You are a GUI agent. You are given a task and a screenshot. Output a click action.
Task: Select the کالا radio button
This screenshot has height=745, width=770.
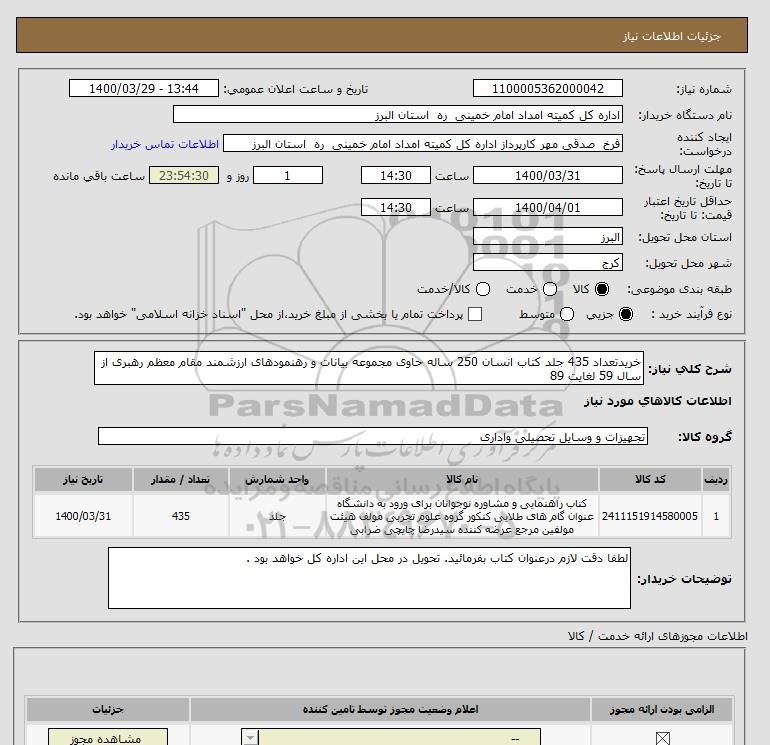(602, 289)
